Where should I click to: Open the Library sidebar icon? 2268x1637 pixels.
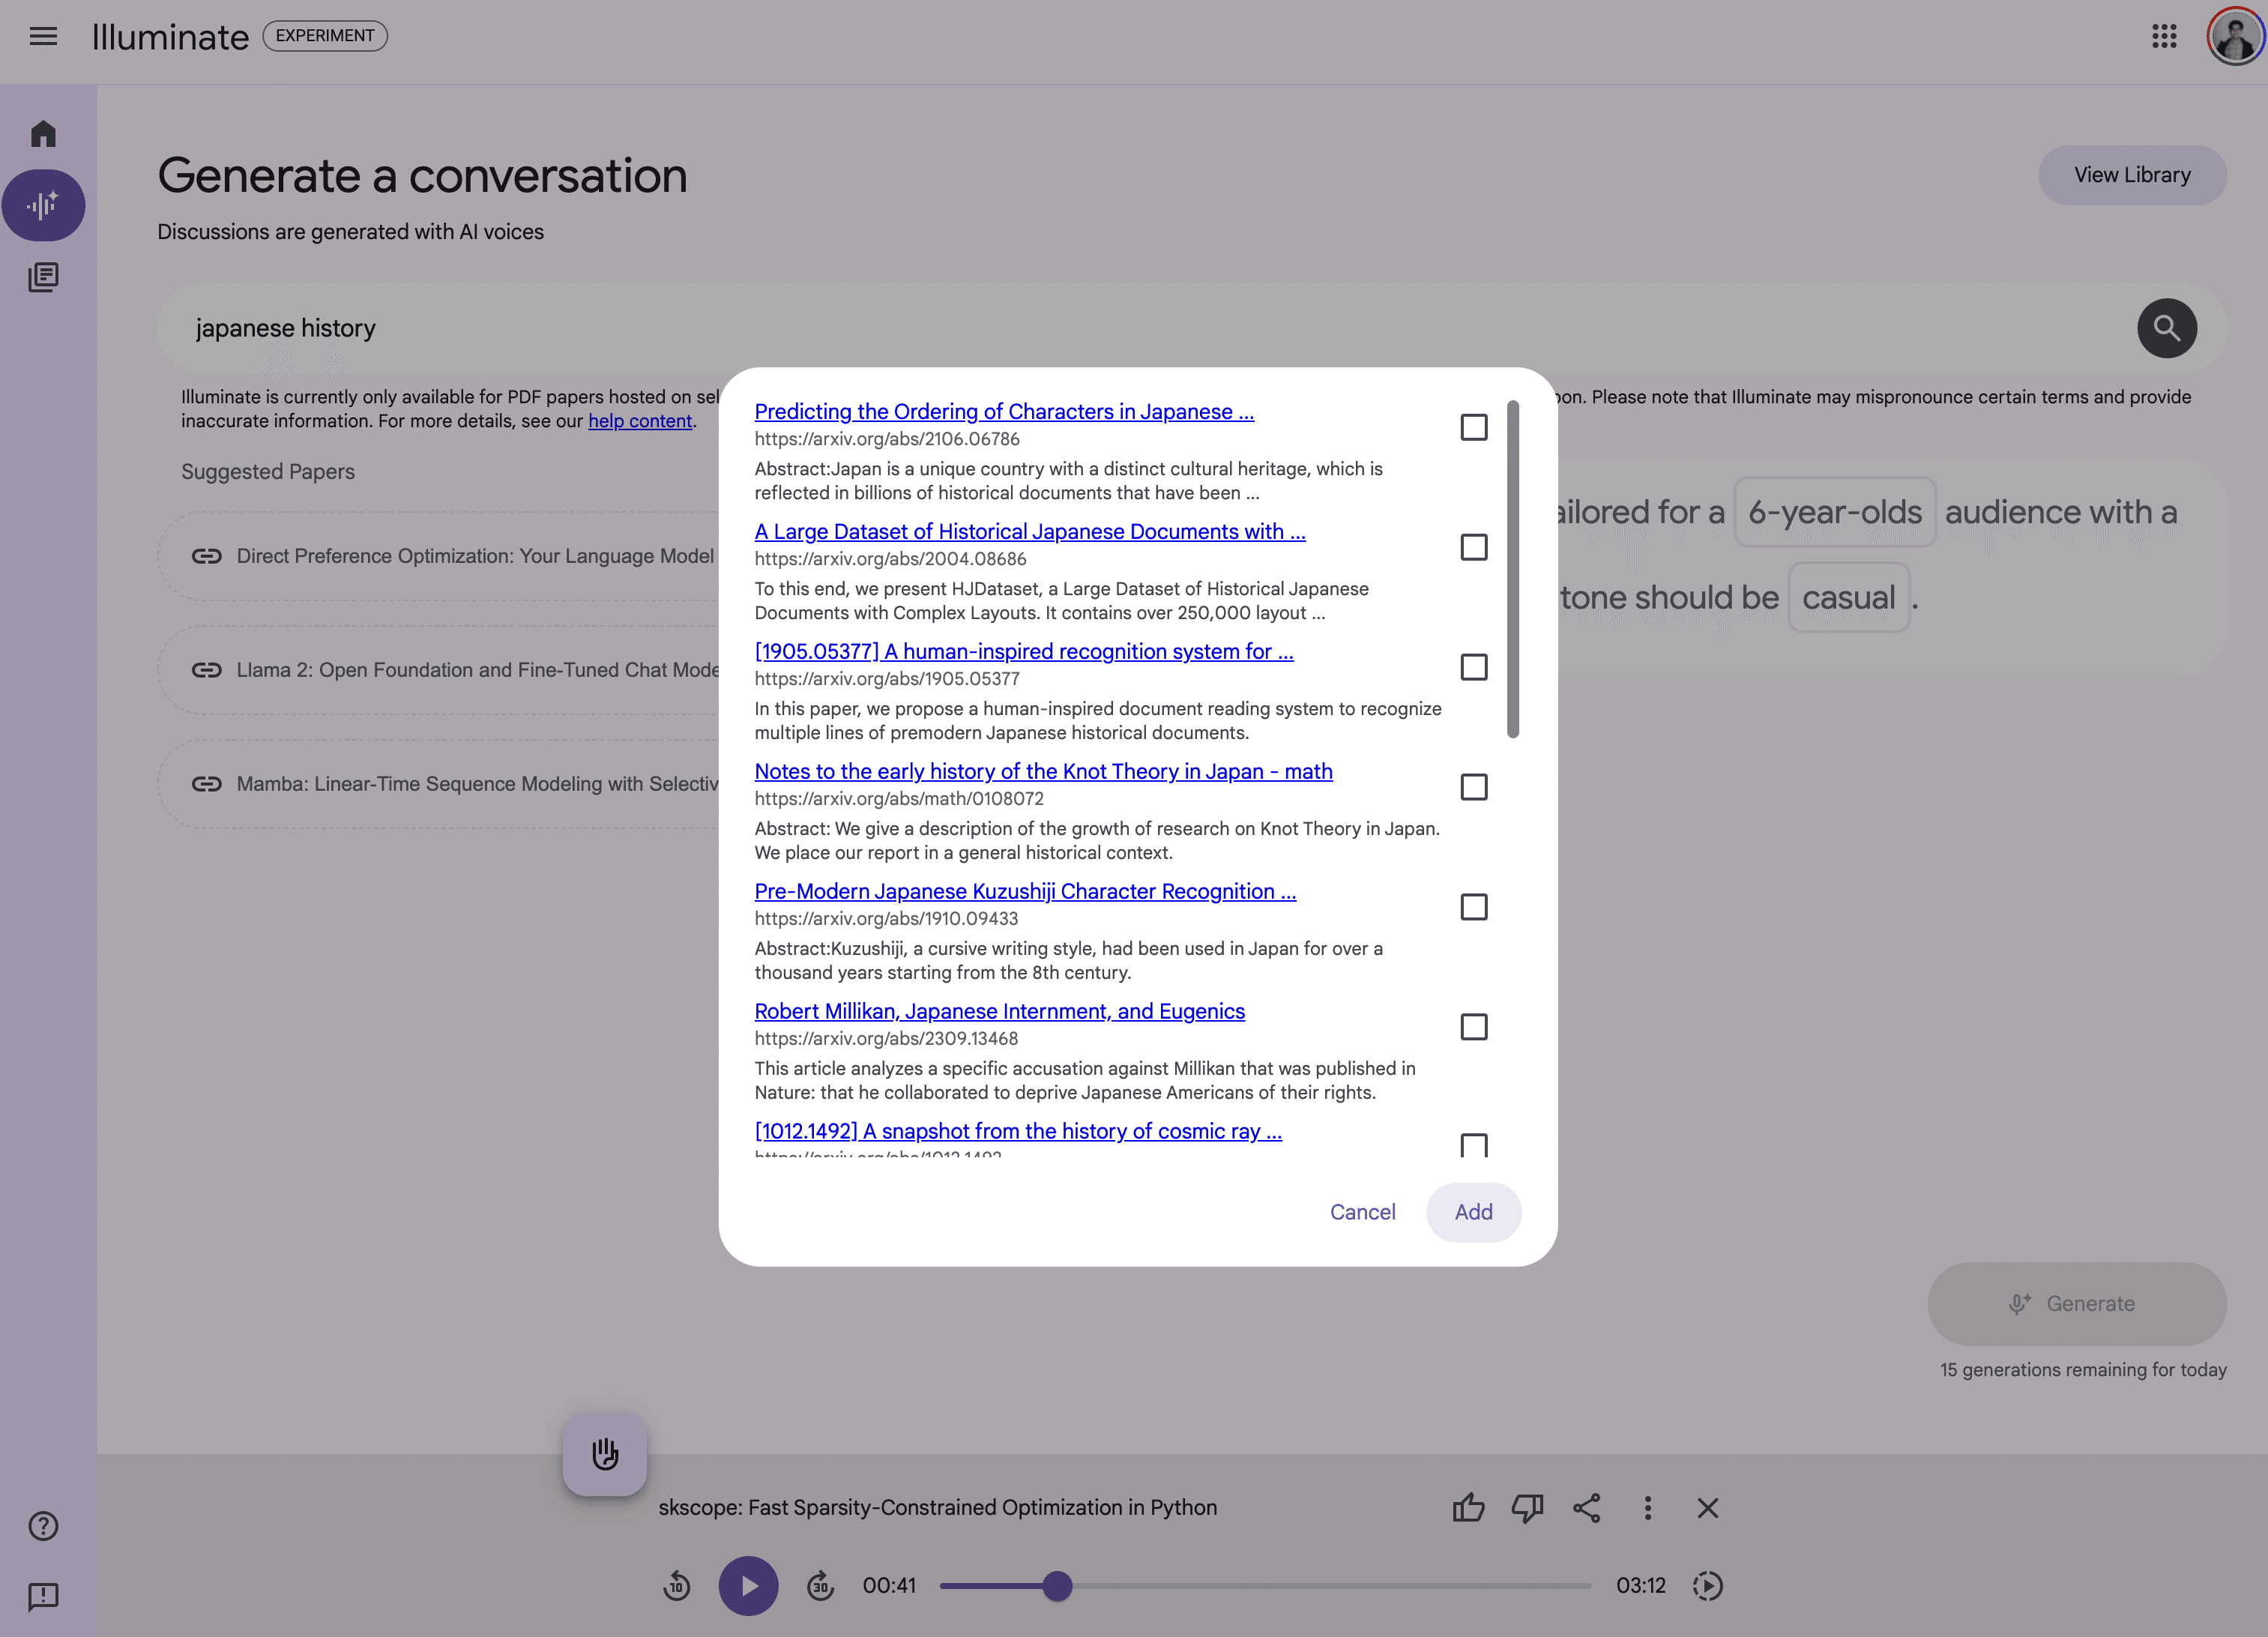coord(43,277)
